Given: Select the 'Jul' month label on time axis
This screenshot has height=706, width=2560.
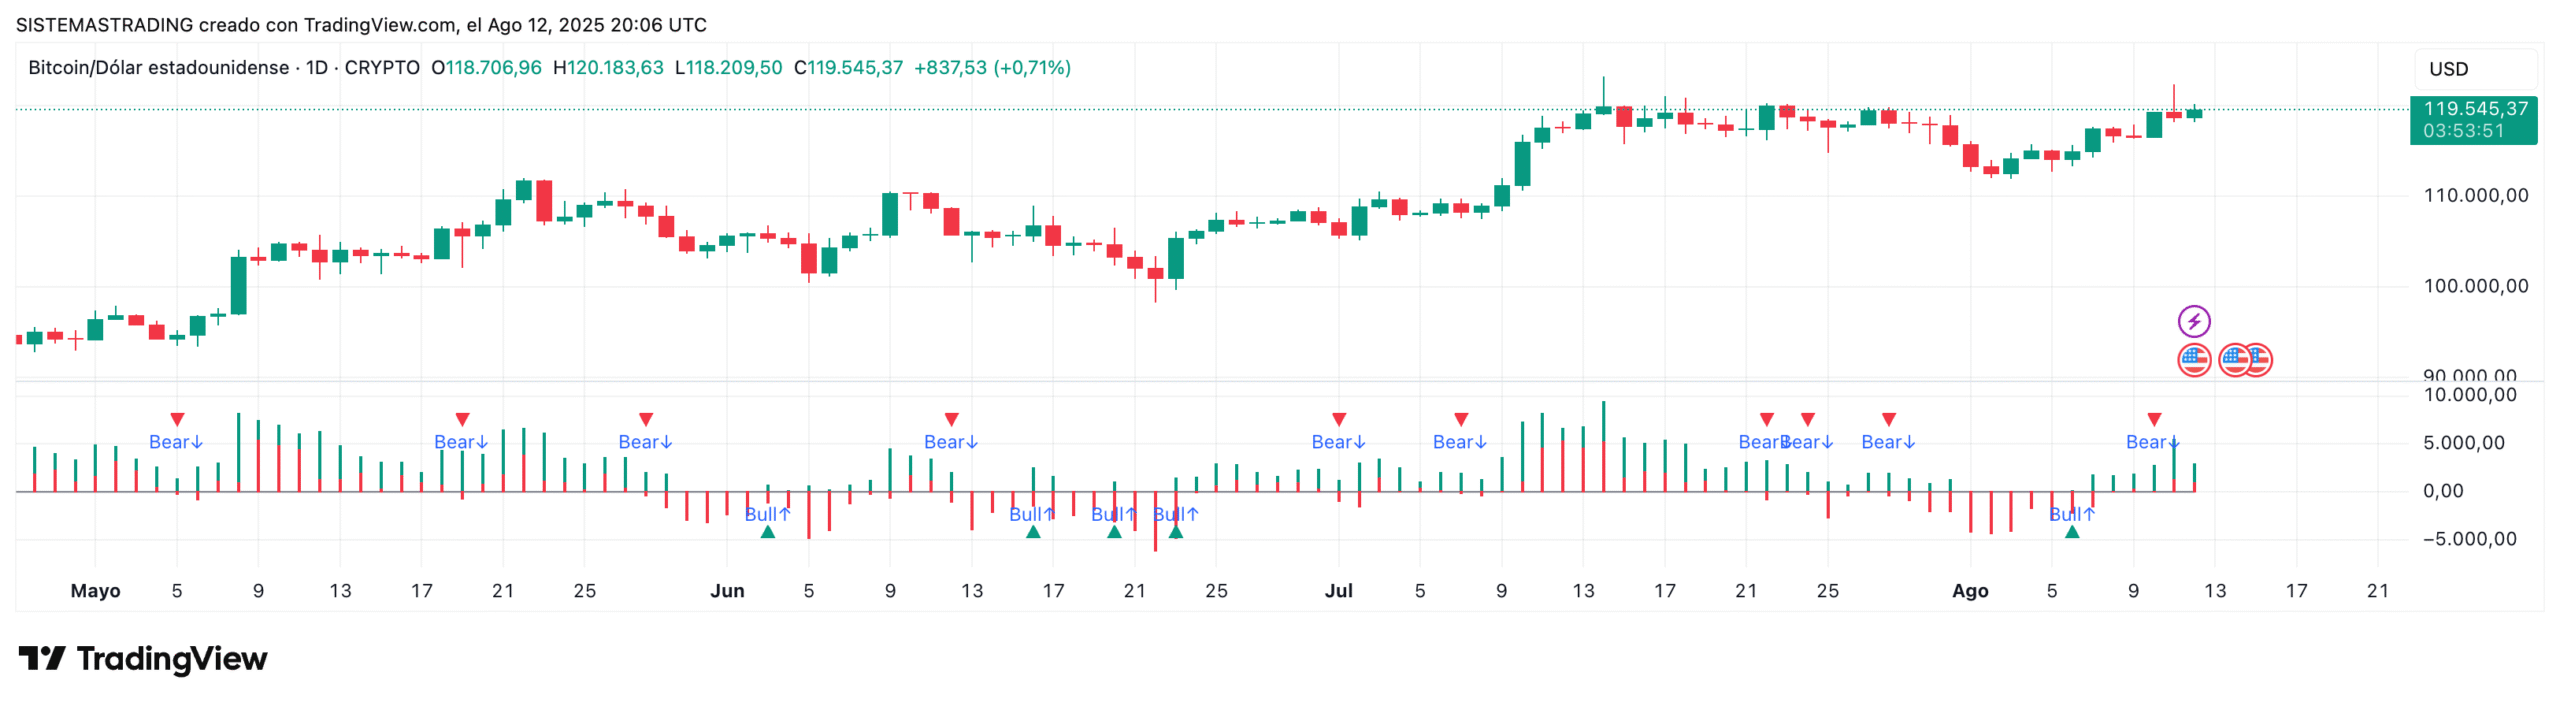Looking at the screenshot, I should click(x=1338, y=591).
